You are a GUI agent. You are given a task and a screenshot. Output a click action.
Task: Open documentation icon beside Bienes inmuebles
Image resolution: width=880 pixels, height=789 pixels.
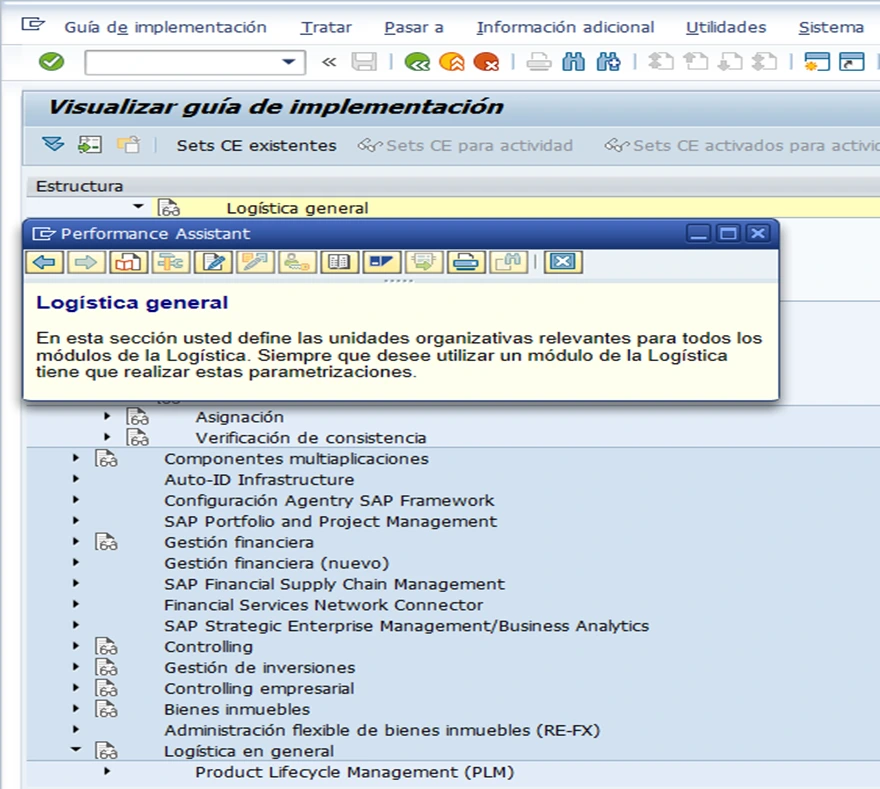(x=106, y=709)
